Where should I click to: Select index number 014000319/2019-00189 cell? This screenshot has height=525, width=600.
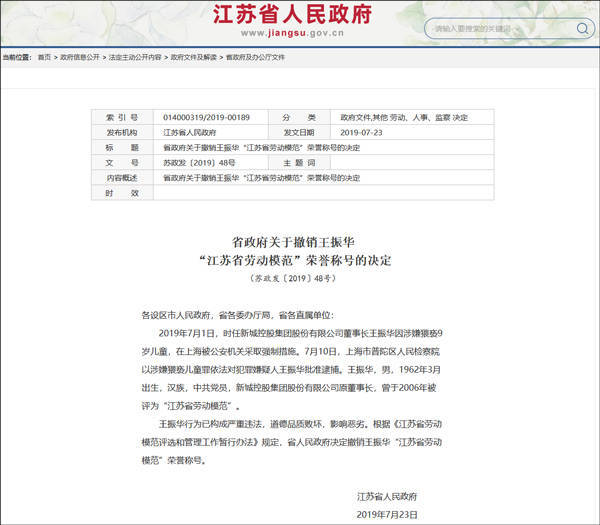[210, 117]
